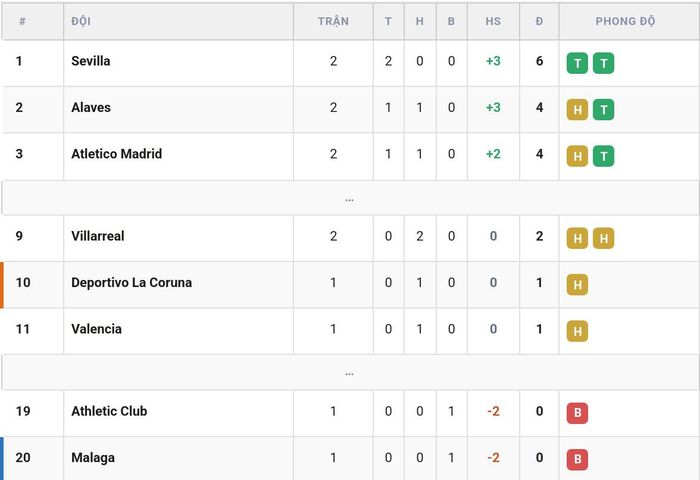Expand hidden rows between Atletico Madrid and Villarreal
Image resolution: width=700 pixels, height=480 pixels.
point(350,198)
